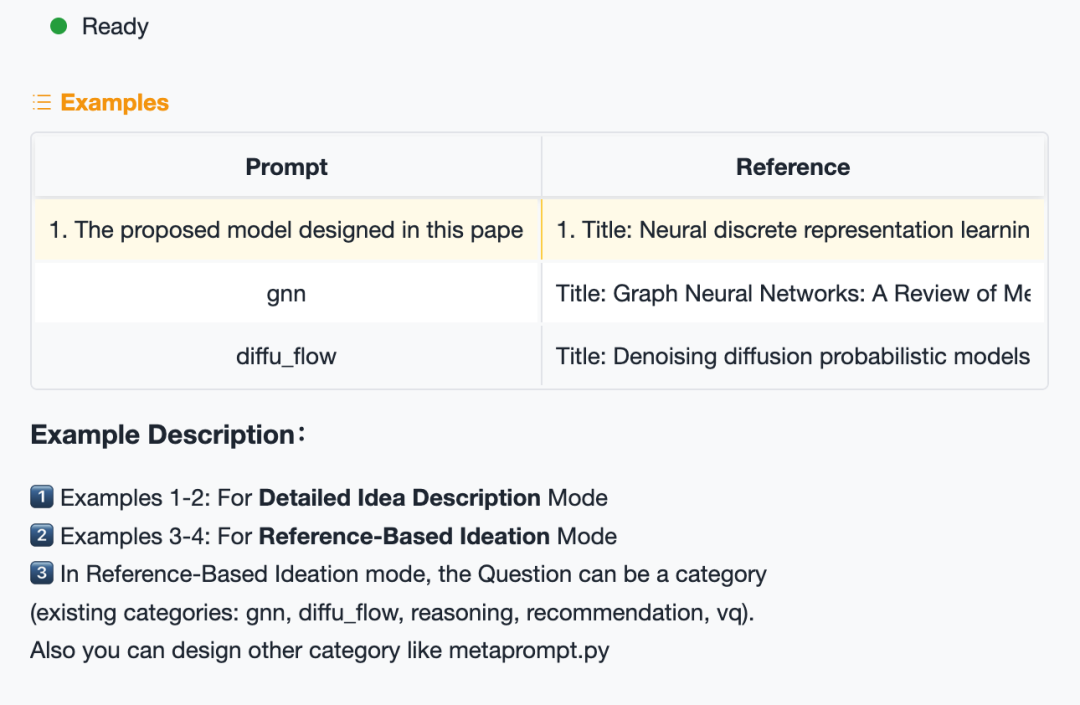Viewport: 1080px width, 705px height.
Task: Choose the gnn example prompt cell
Action: click(x=287, y=293)
